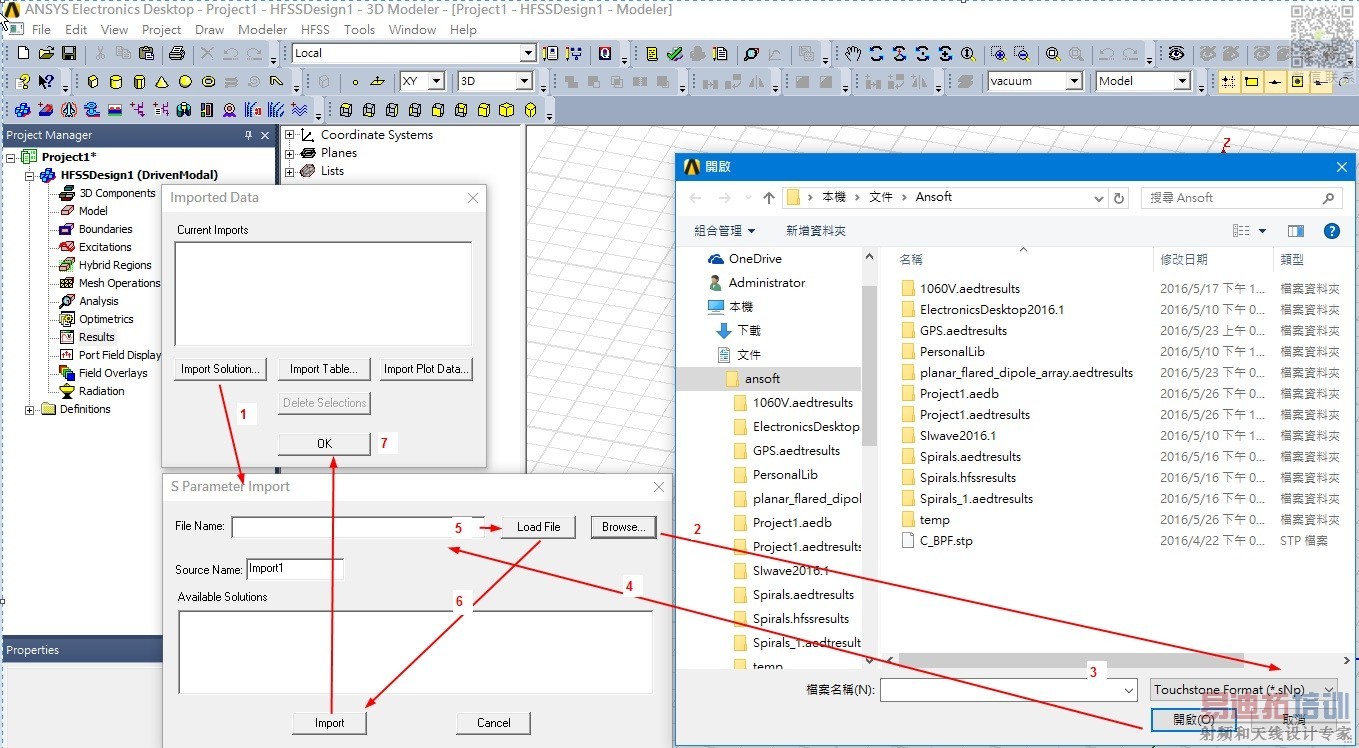Select the Spirals.hfssresults folder in file list

tap(968, 478)
